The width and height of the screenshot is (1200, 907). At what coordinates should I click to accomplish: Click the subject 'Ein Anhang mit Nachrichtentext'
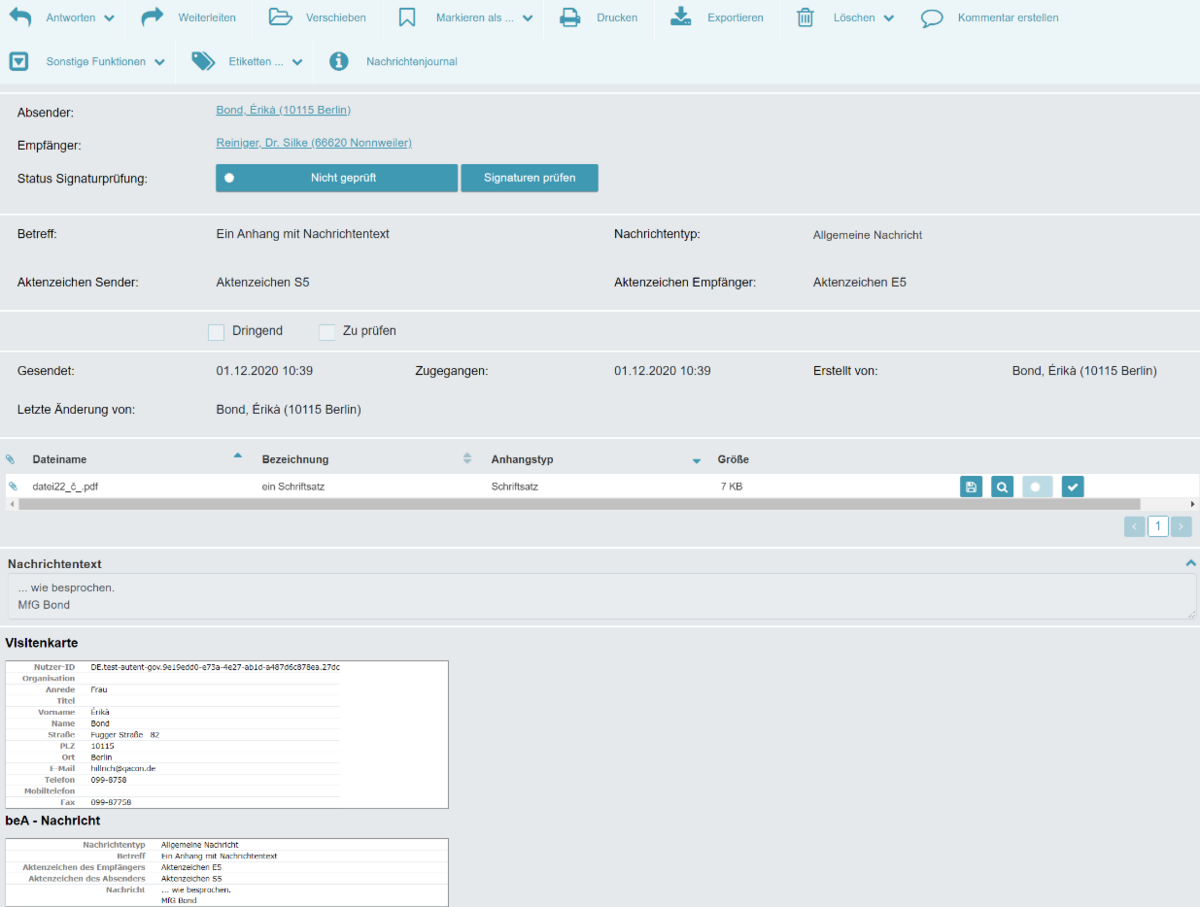coord(302,234)
